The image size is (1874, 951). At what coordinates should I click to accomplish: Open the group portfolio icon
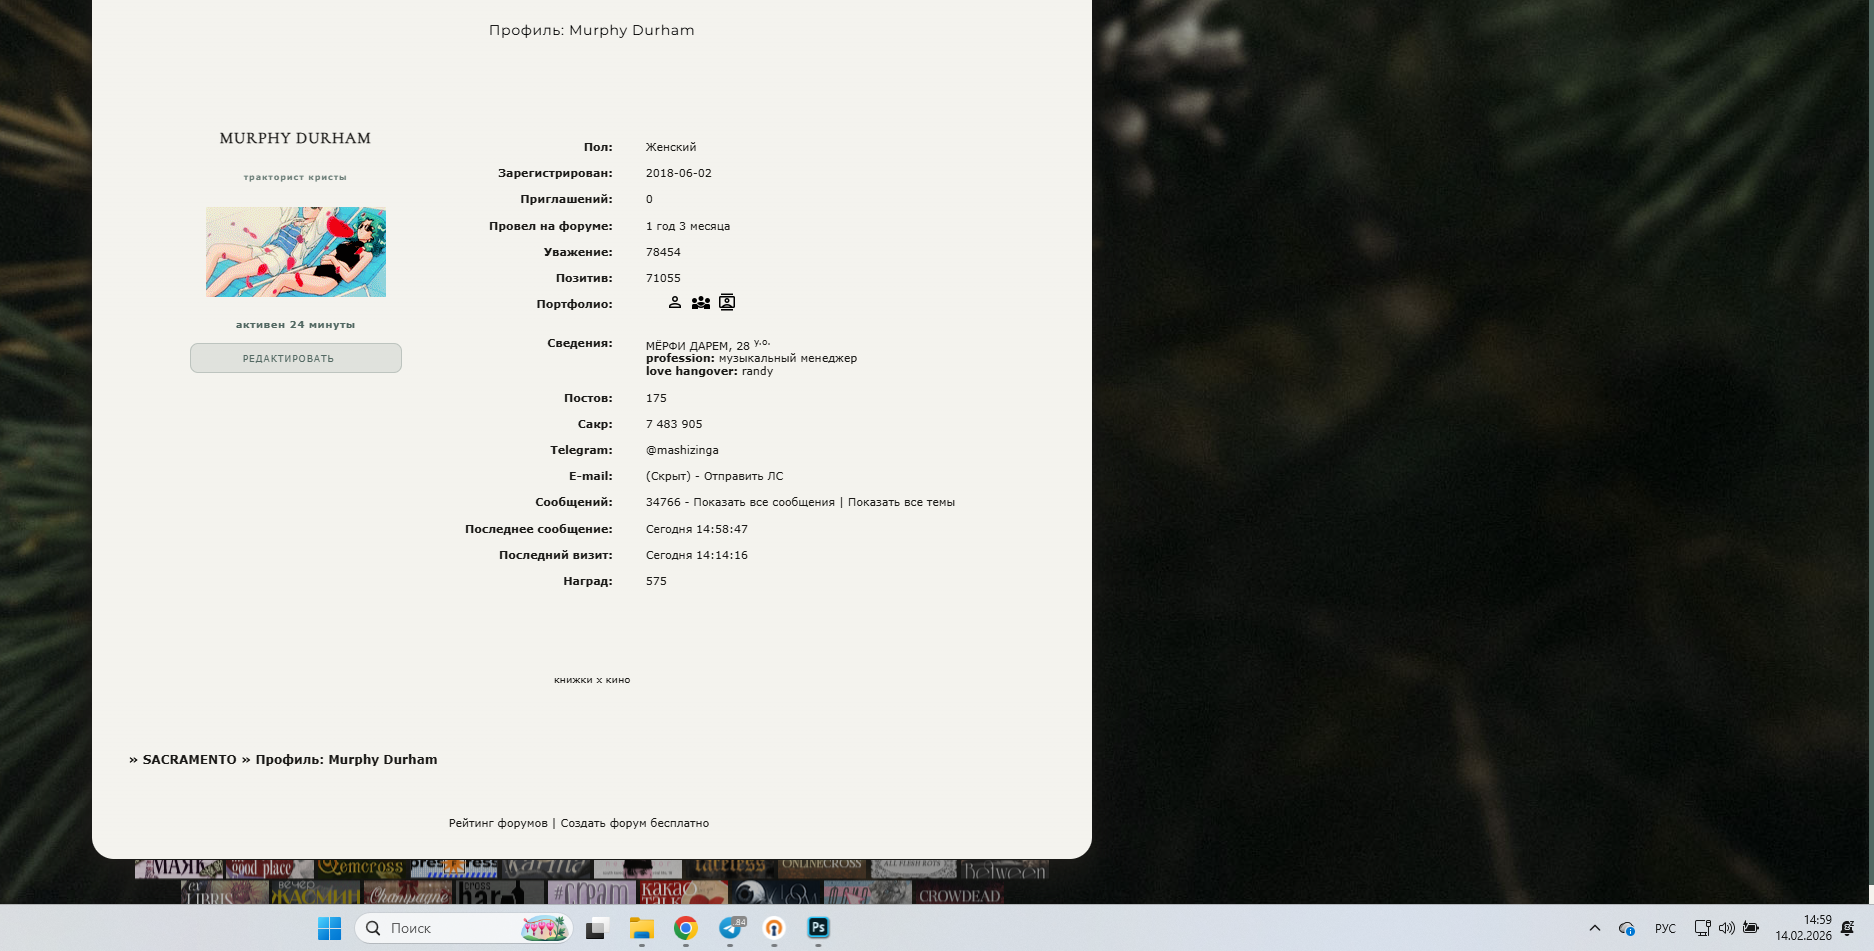coord(701,302)
